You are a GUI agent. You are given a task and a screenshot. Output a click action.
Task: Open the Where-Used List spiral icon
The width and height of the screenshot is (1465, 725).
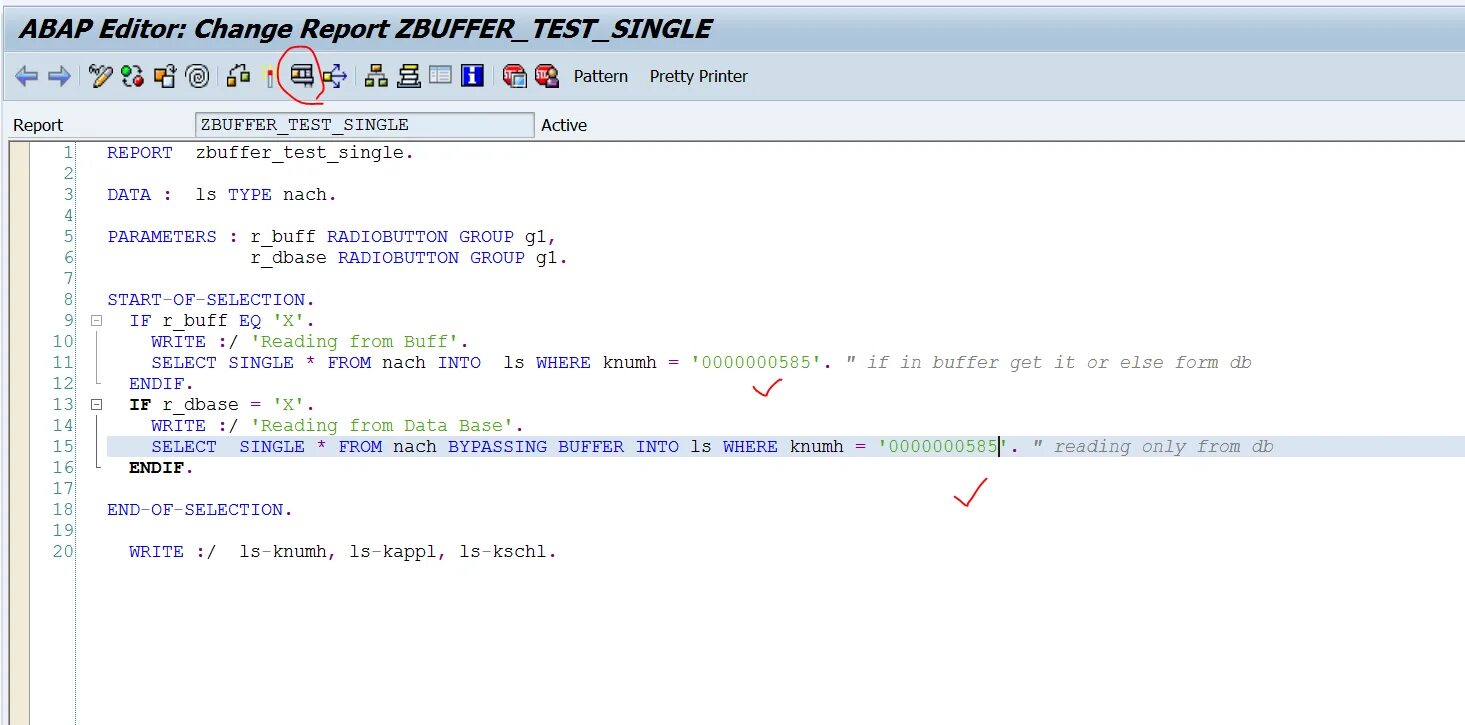click(x=196, y=76)
